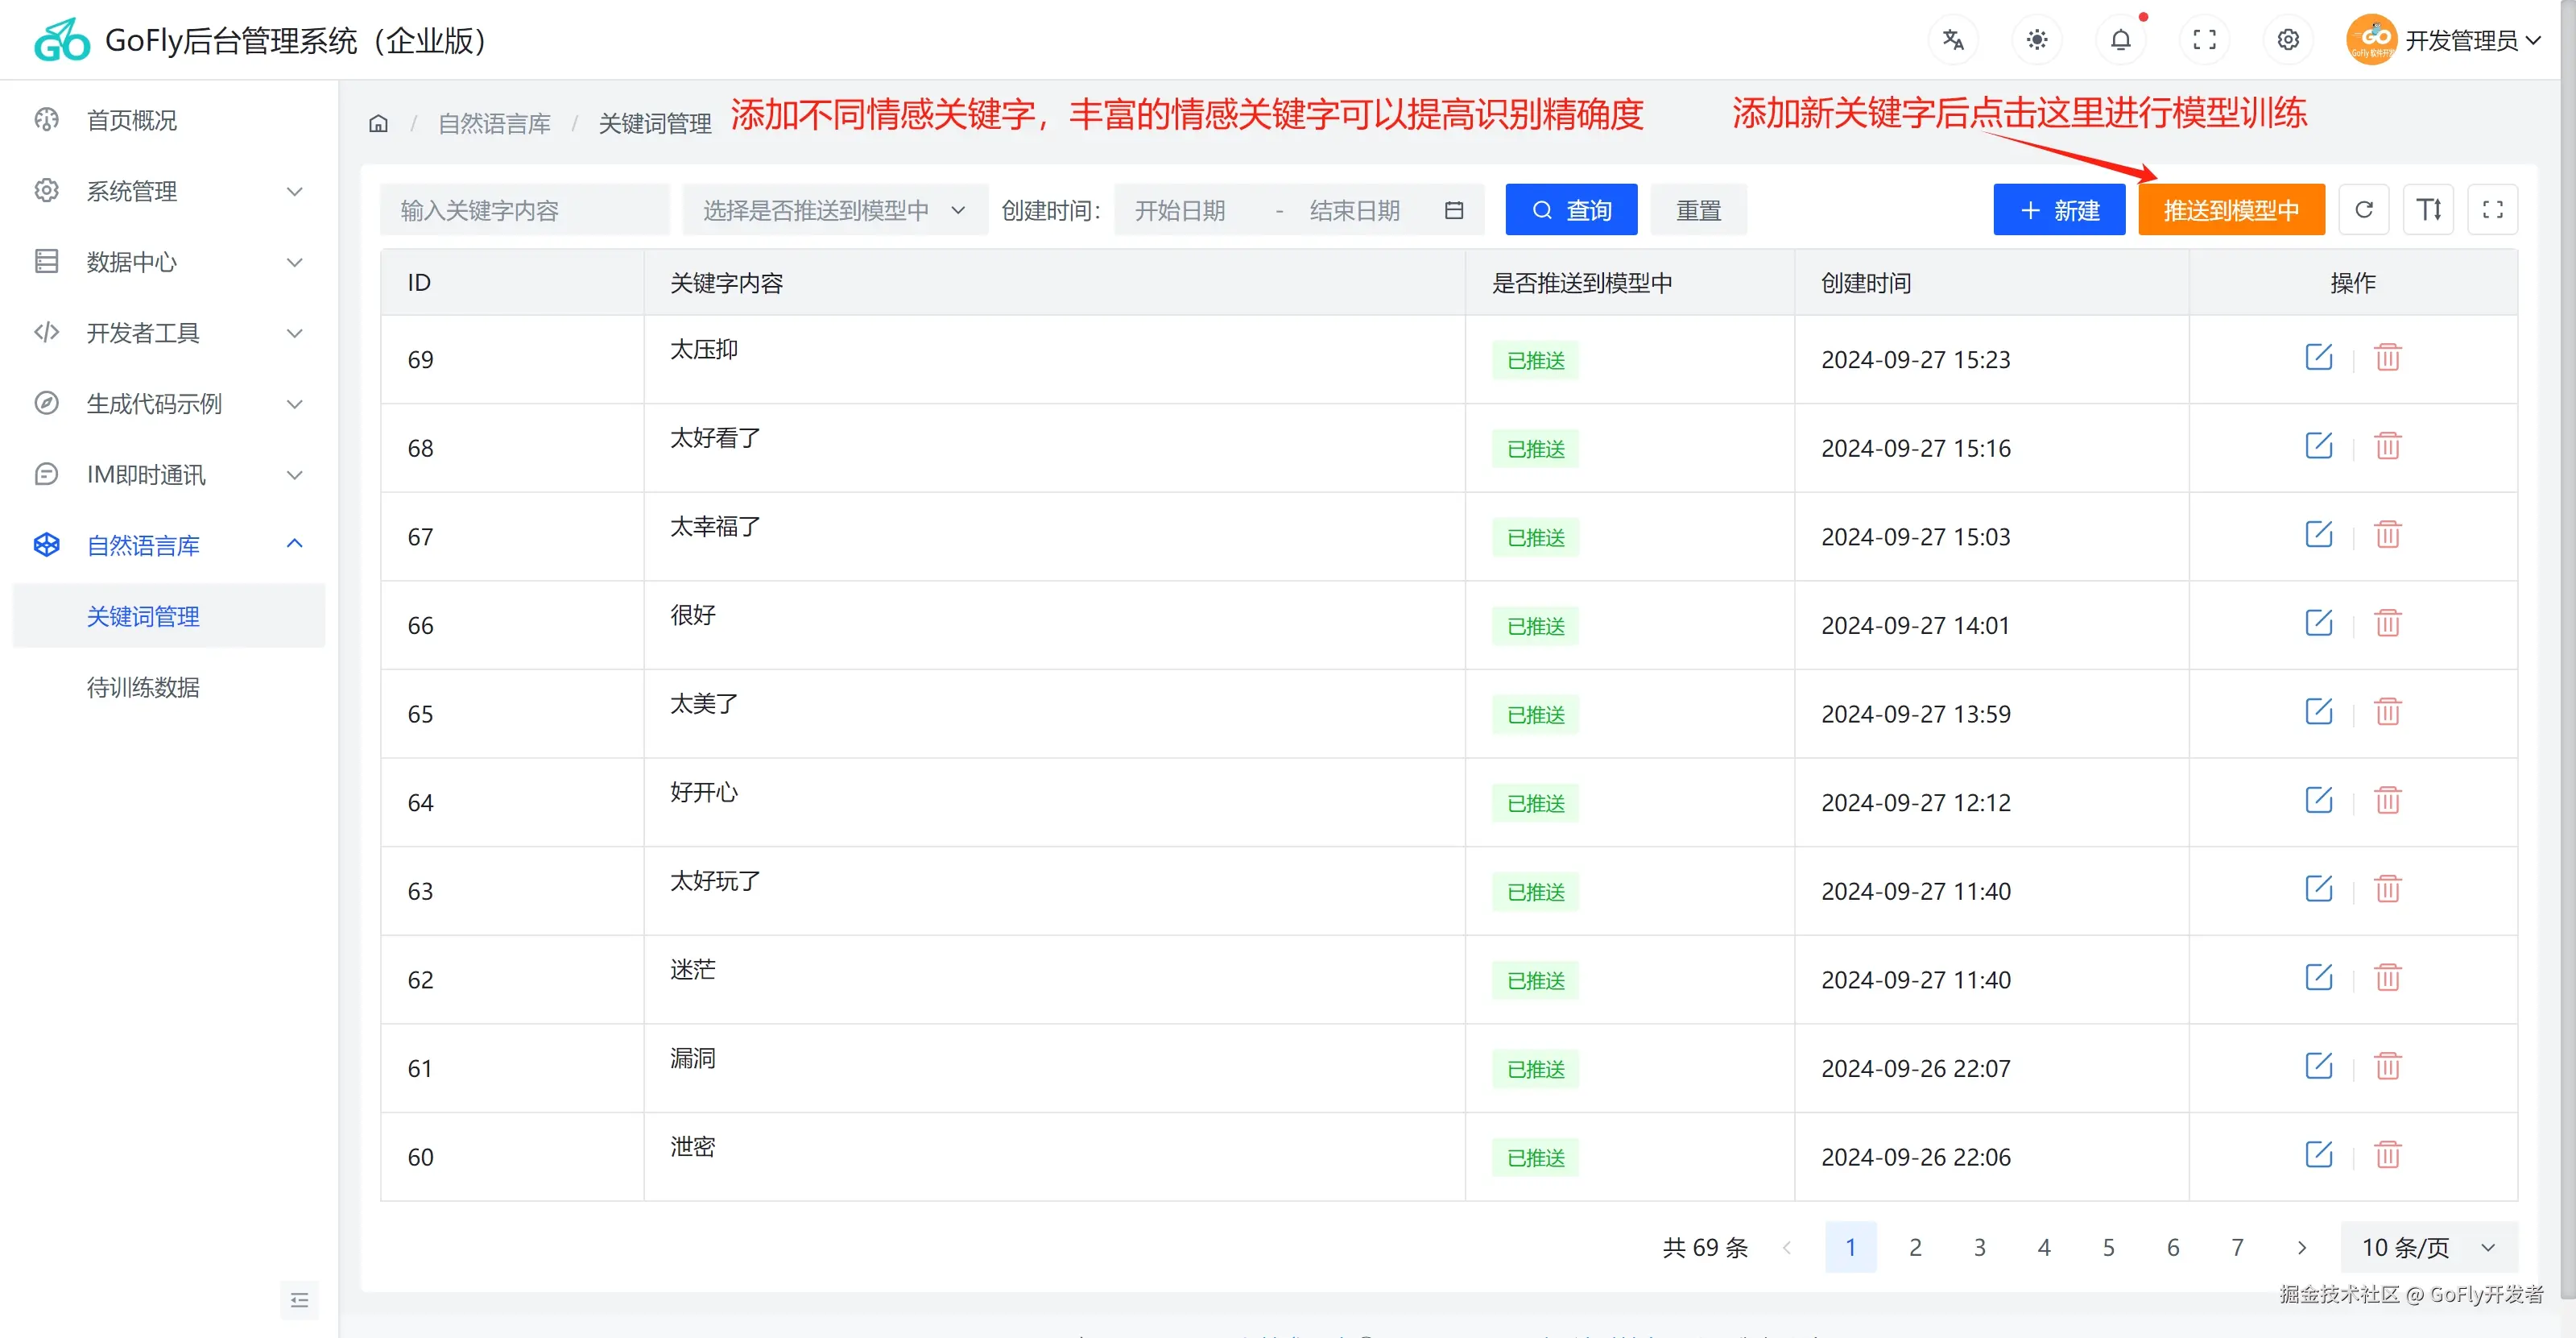
Task: Open the notification bell
Action: (x=2120, y=40)
